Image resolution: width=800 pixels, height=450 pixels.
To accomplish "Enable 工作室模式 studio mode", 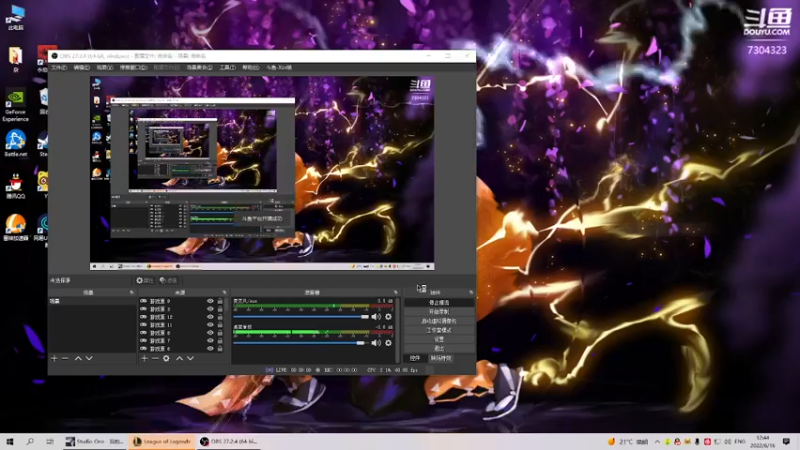I will click(439, 330).
